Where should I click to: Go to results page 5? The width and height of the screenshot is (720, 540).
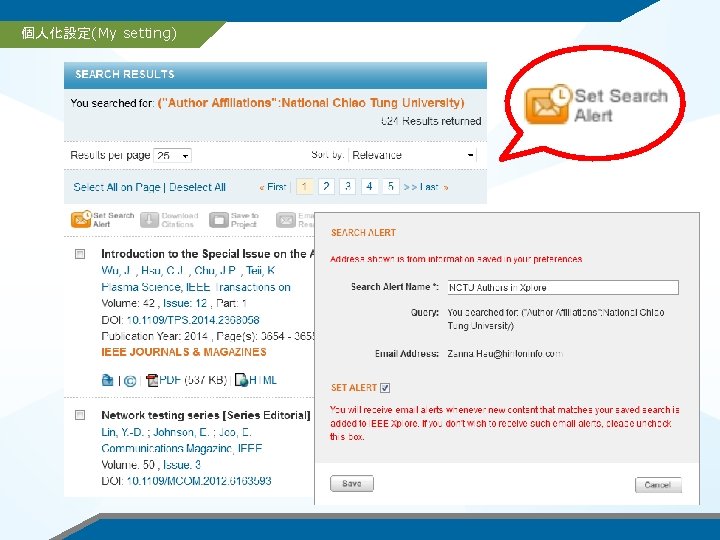coord(391,186)
